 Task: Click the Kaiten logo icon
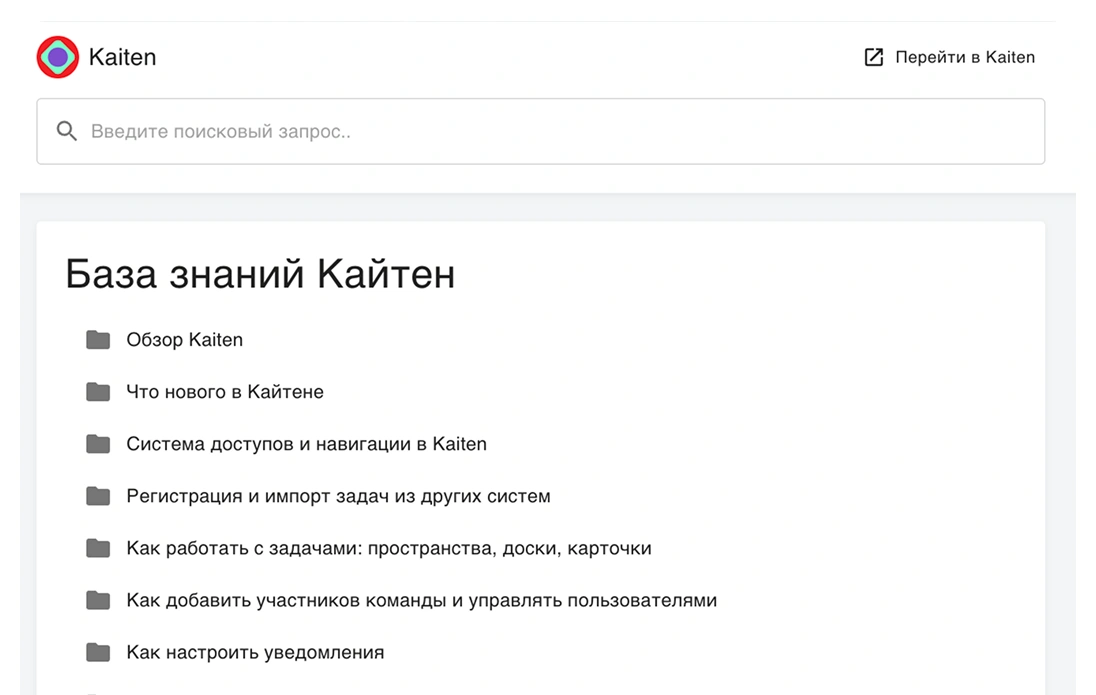click(58, 57)
